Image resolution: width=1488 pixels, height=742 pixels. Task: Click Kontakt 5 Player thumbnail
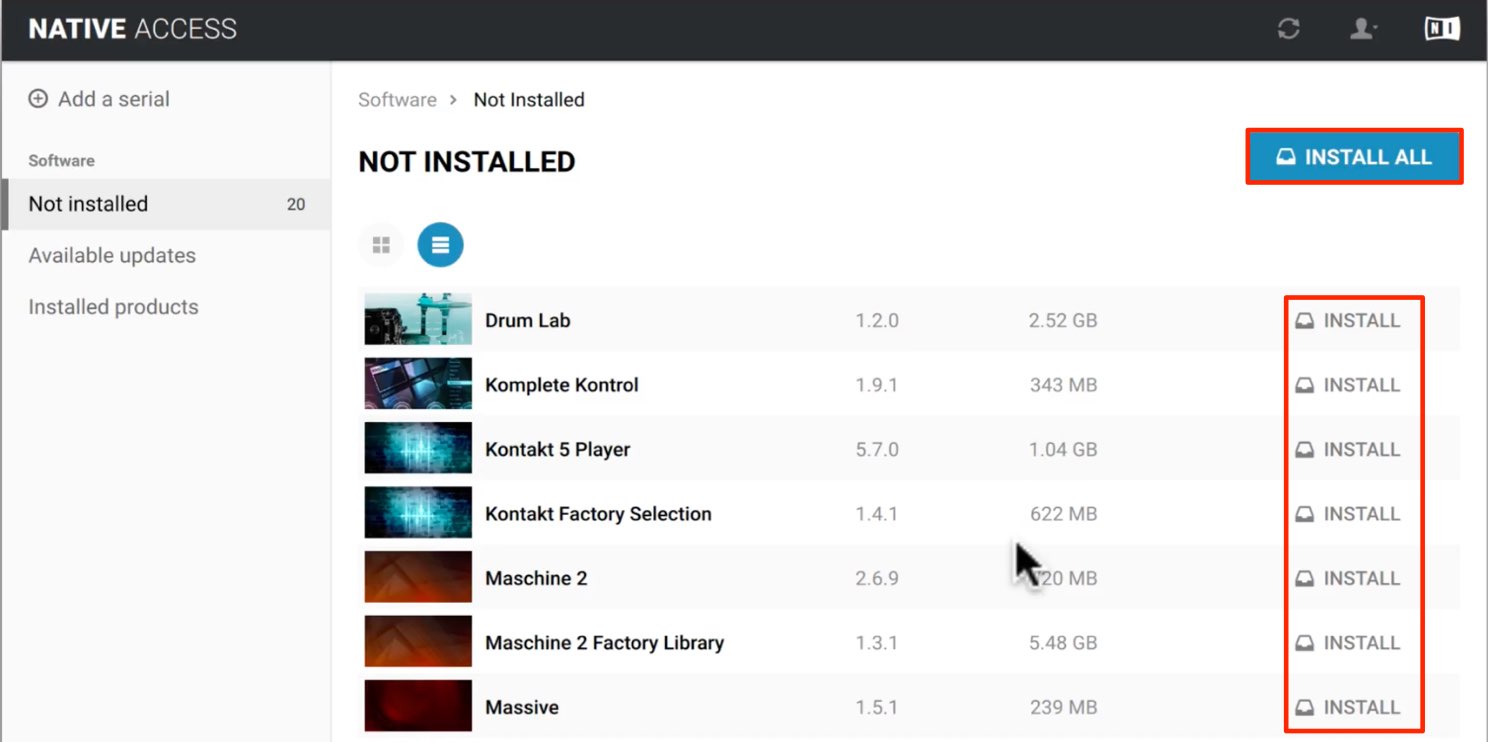pyautogui.click(x=418, y=448)
